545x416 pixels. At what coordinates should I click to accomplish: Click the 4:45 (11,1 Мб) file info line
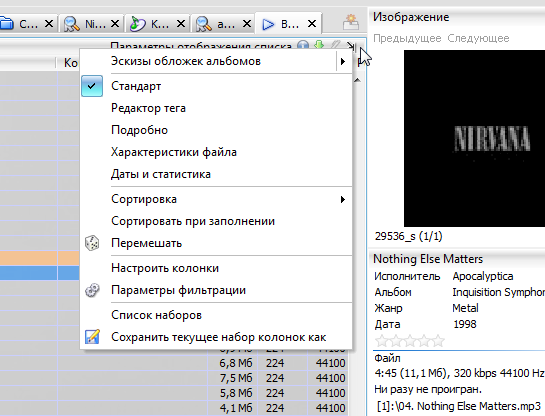[x=459, y=373]
